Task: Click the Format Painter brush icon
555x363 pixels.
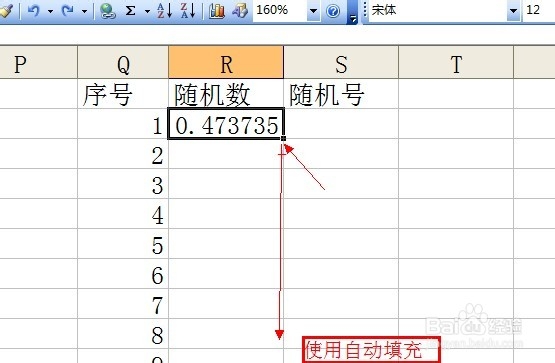Action: click(6, 11)
